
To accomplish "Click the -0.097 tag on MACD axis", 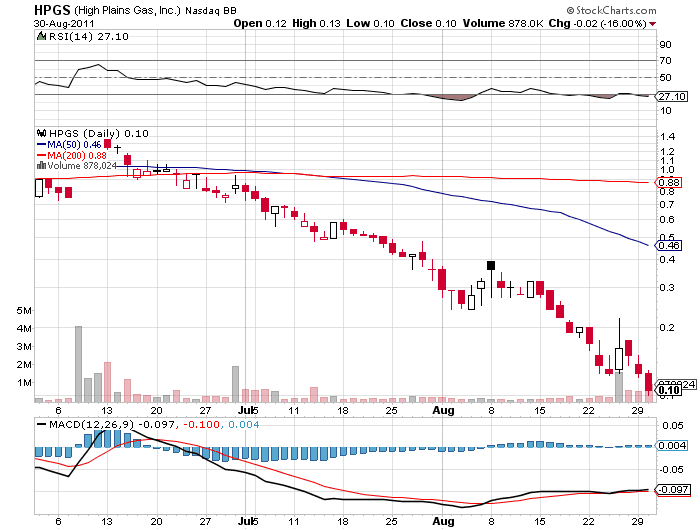I will 673,490.
